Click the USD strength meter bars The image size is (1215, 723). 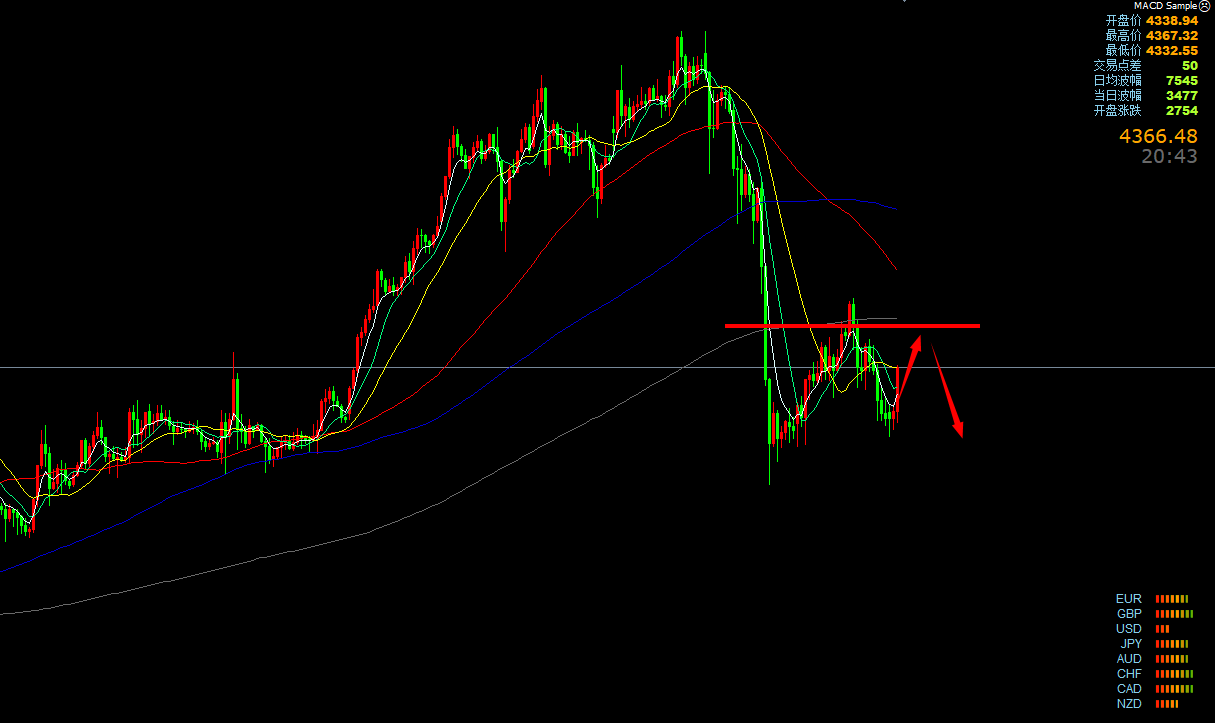(x=1162, y=629)
